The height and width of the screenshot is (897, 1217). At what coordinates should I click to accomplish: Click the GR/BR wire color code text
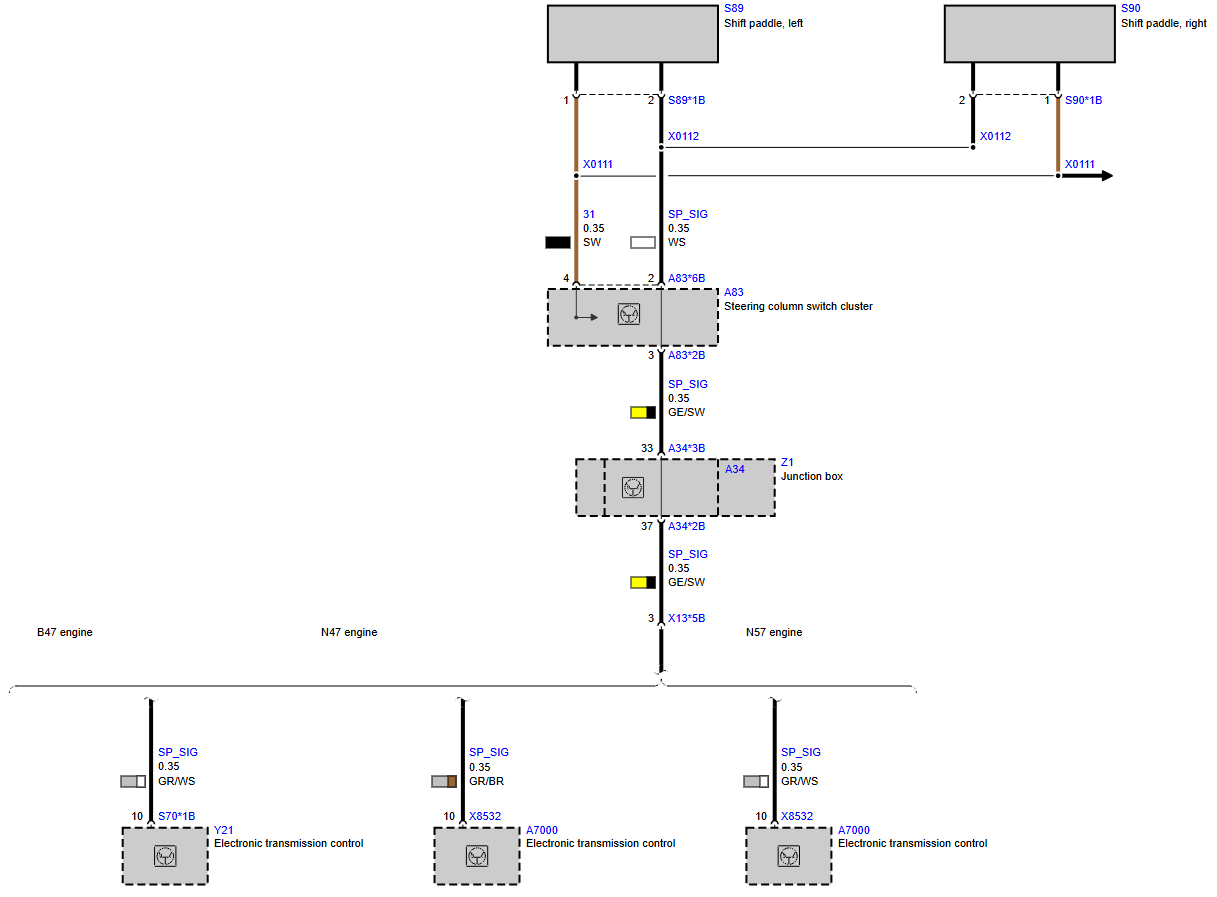[487, 781]
